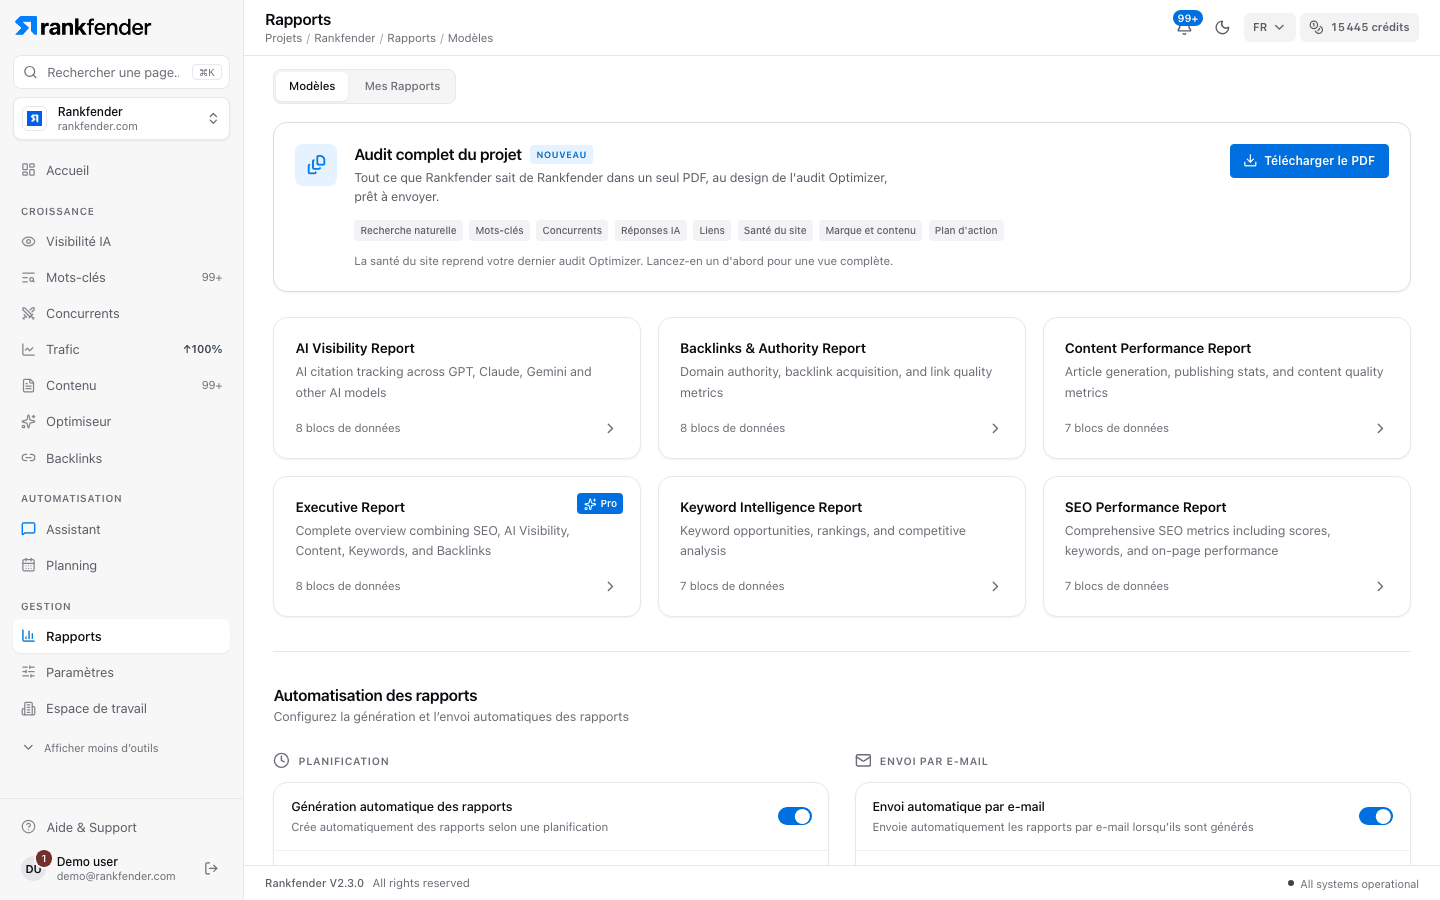Open Accueil dashboard icon
This screenshot has width=1440, height=900.
coord(29,170)
